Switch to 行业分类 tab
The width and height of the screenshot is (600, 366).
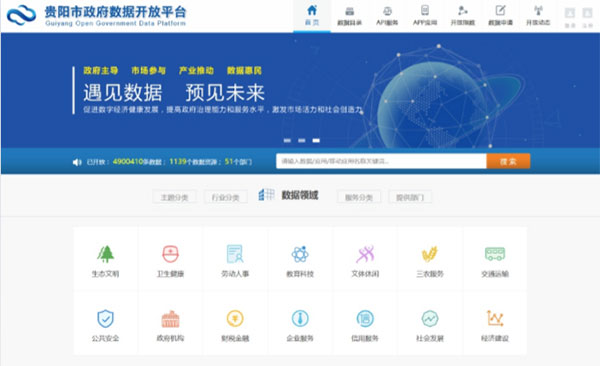click(225, 197)
